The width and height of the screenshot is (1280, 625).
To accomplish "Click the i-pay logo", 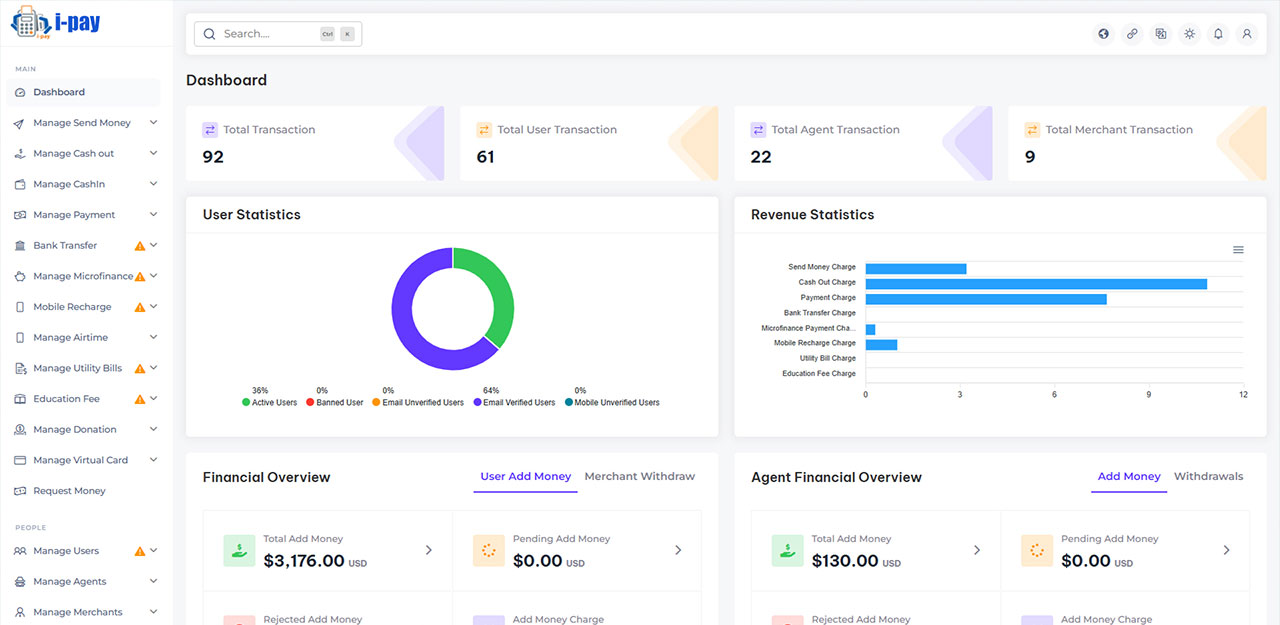I will [x=56, y=23].
